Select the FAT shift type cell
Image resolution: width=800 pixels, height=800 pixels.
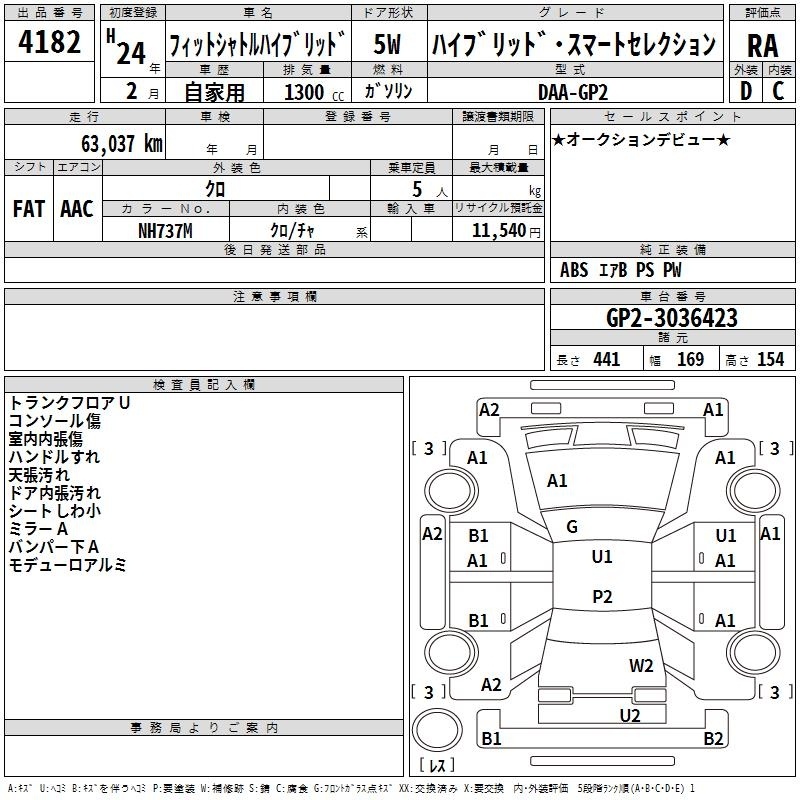point(28,209)
